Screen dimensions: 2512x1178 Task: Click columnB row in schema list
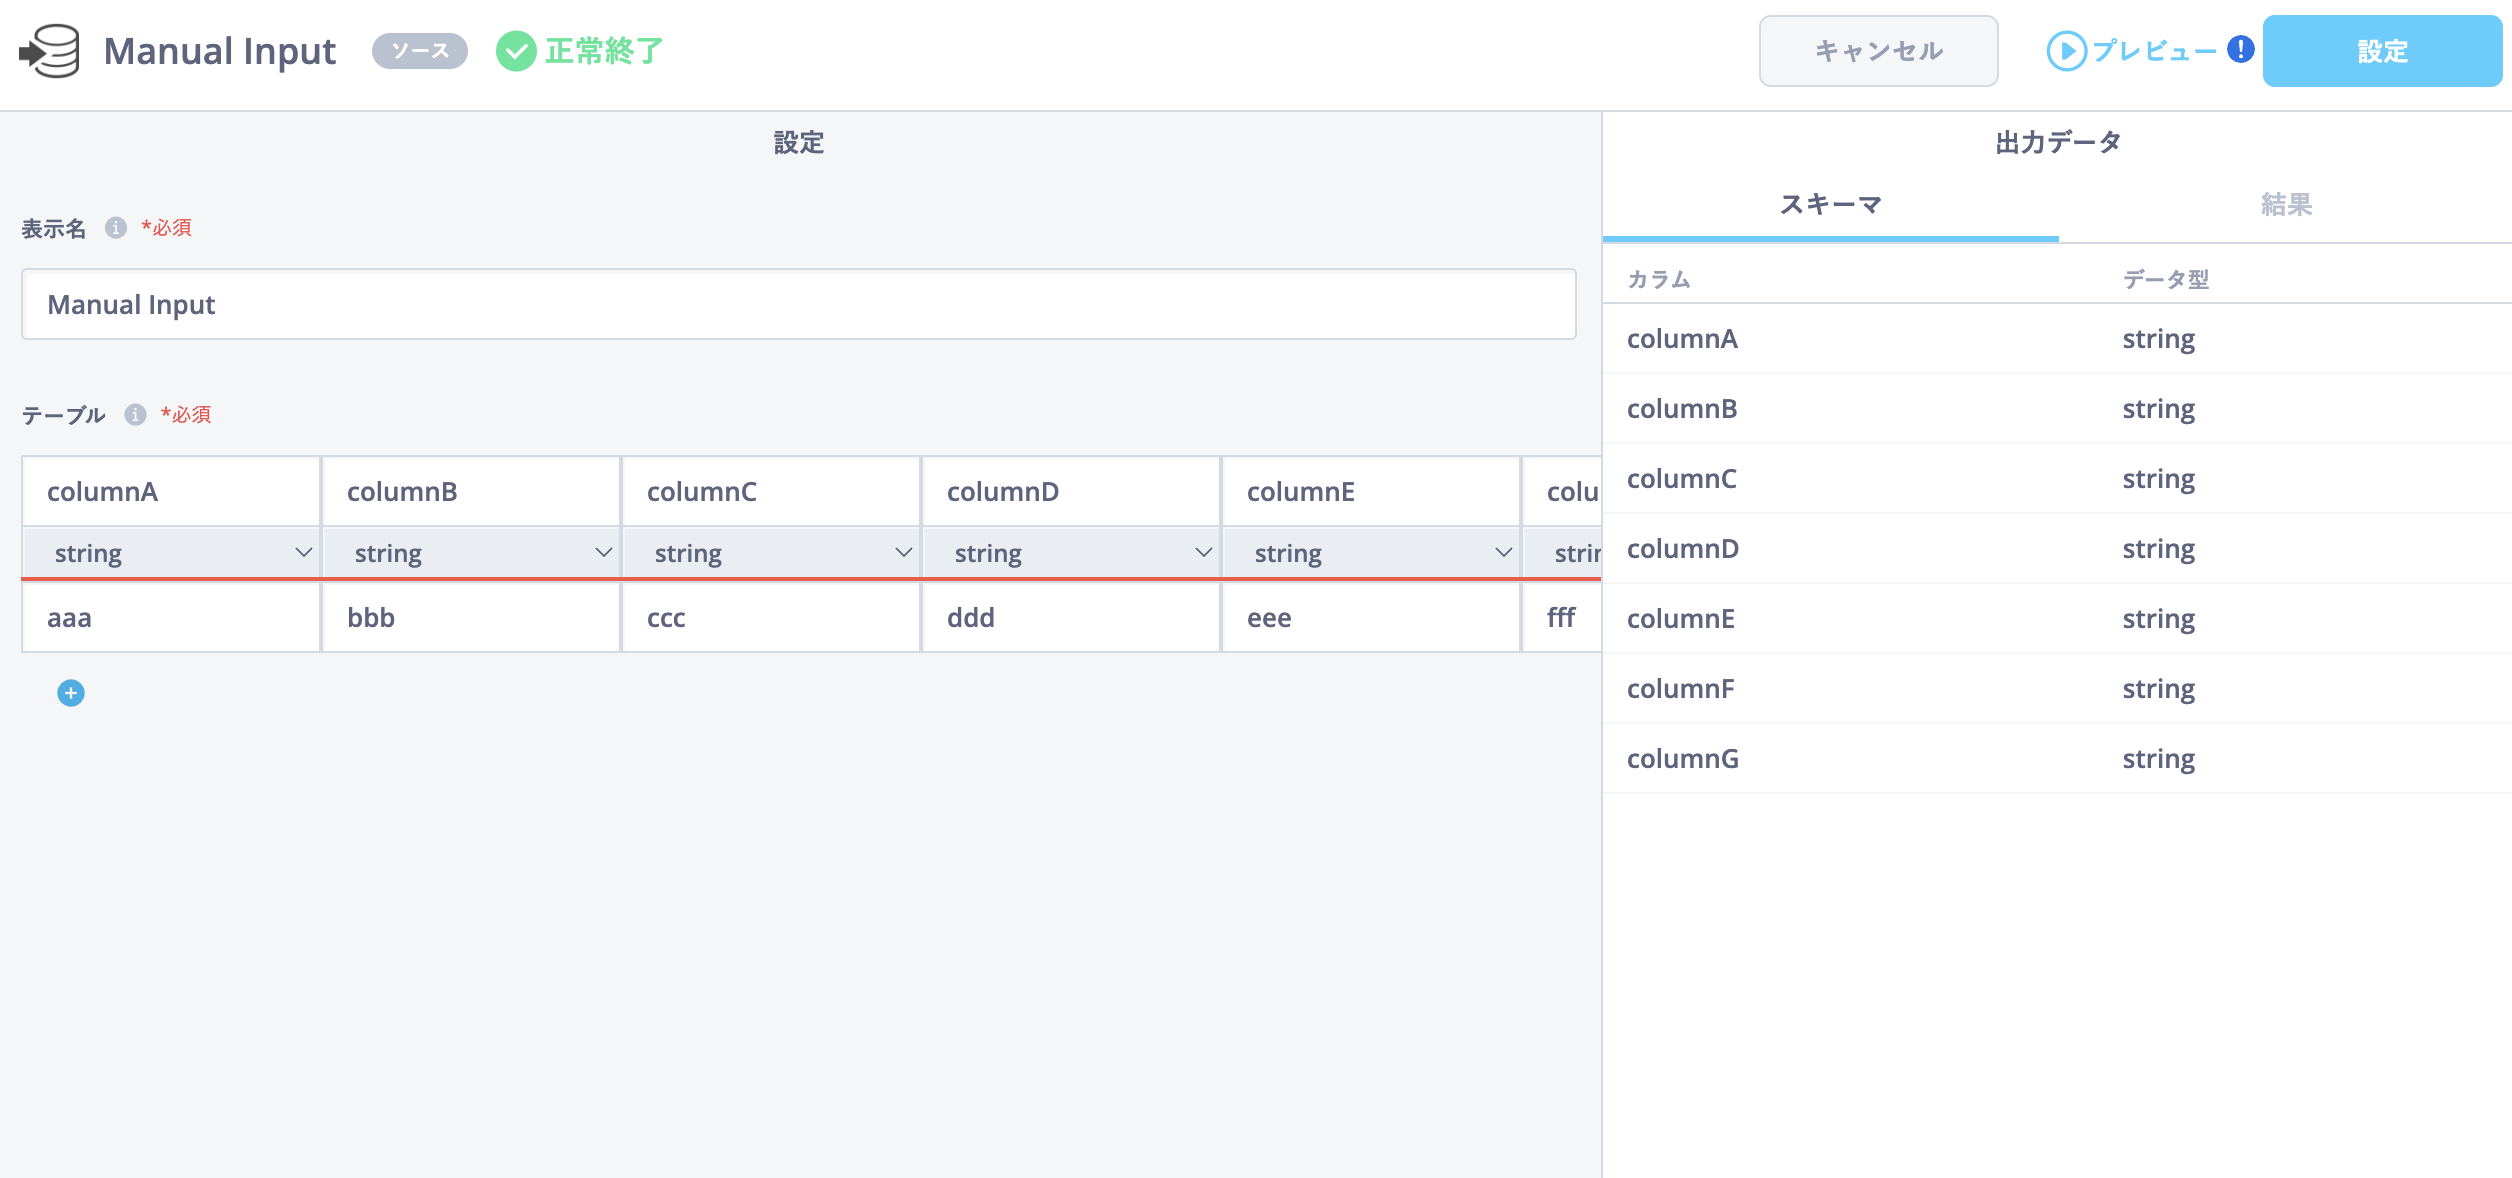2057,409
